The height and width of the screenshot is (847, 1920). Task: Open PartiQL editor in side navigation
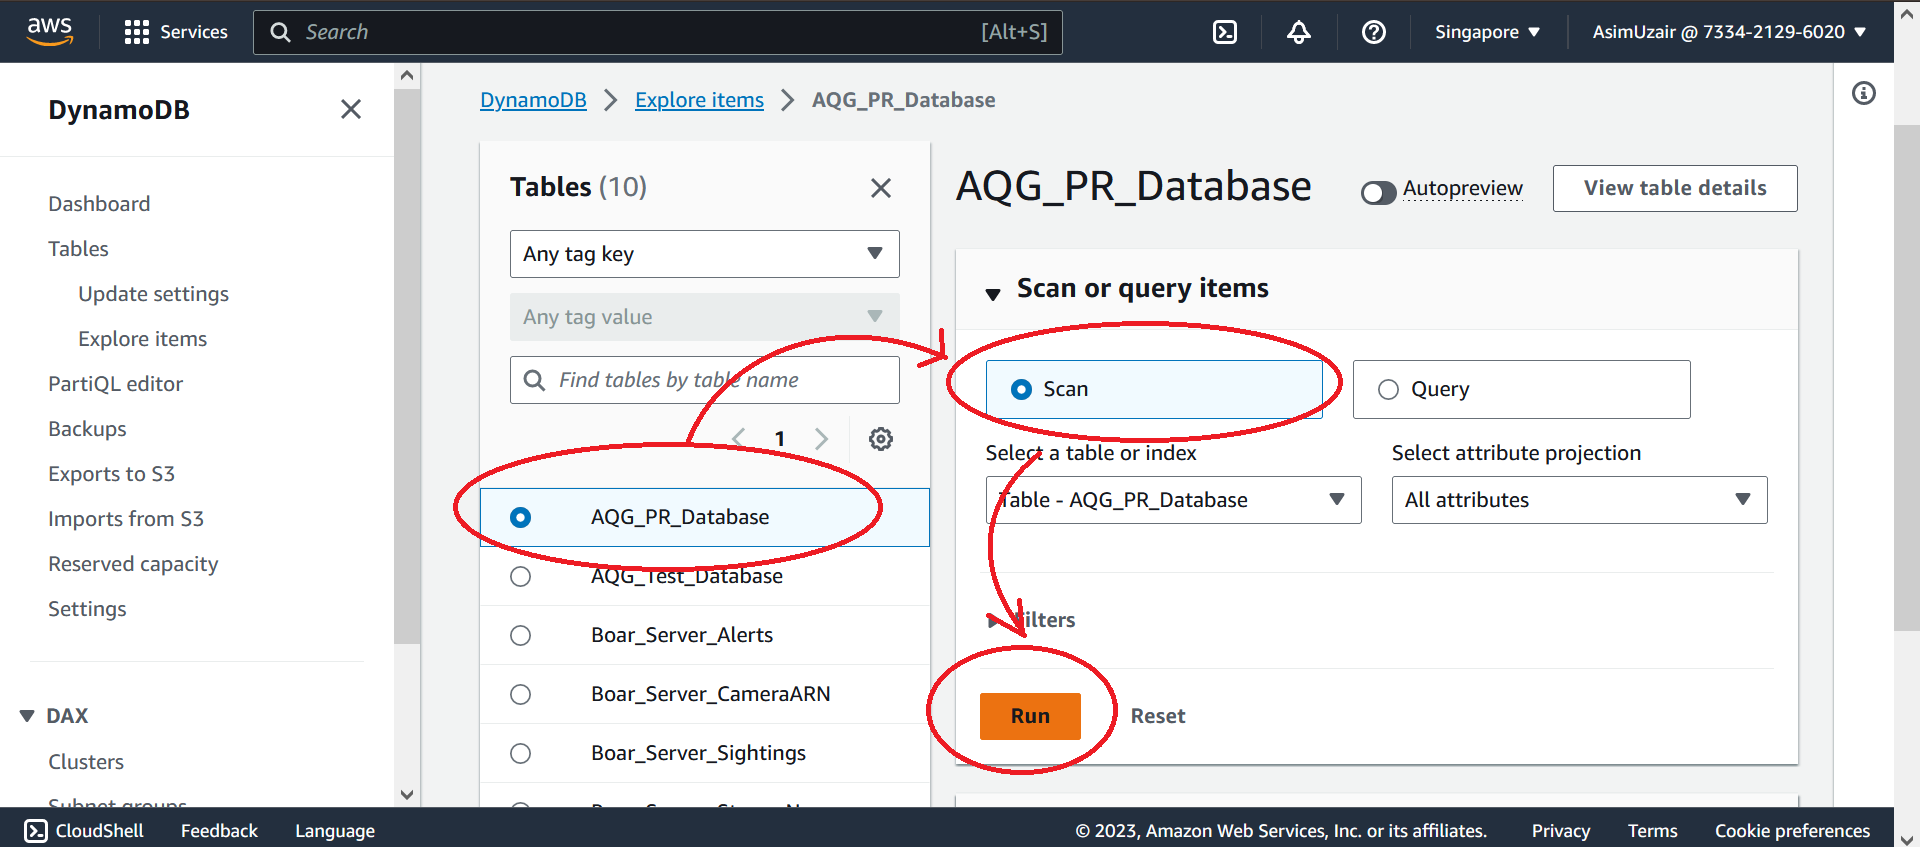point(116,384)
